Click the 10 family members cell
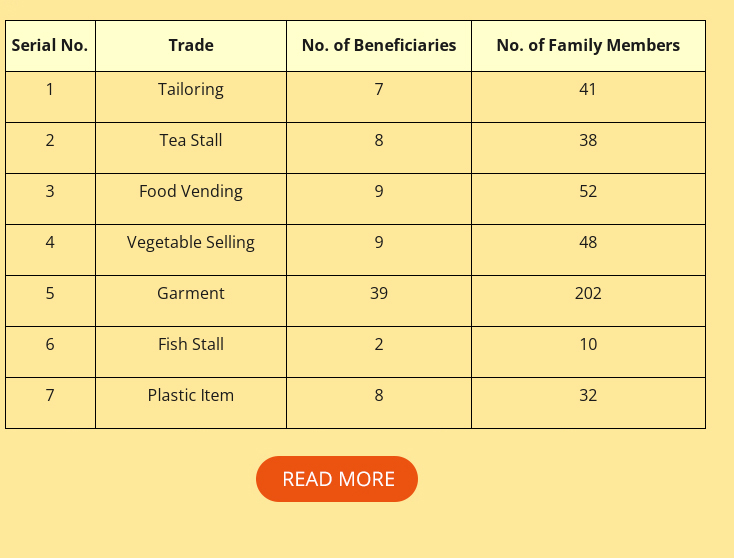Screen dimensions: 734x558 tap(588, 352)
